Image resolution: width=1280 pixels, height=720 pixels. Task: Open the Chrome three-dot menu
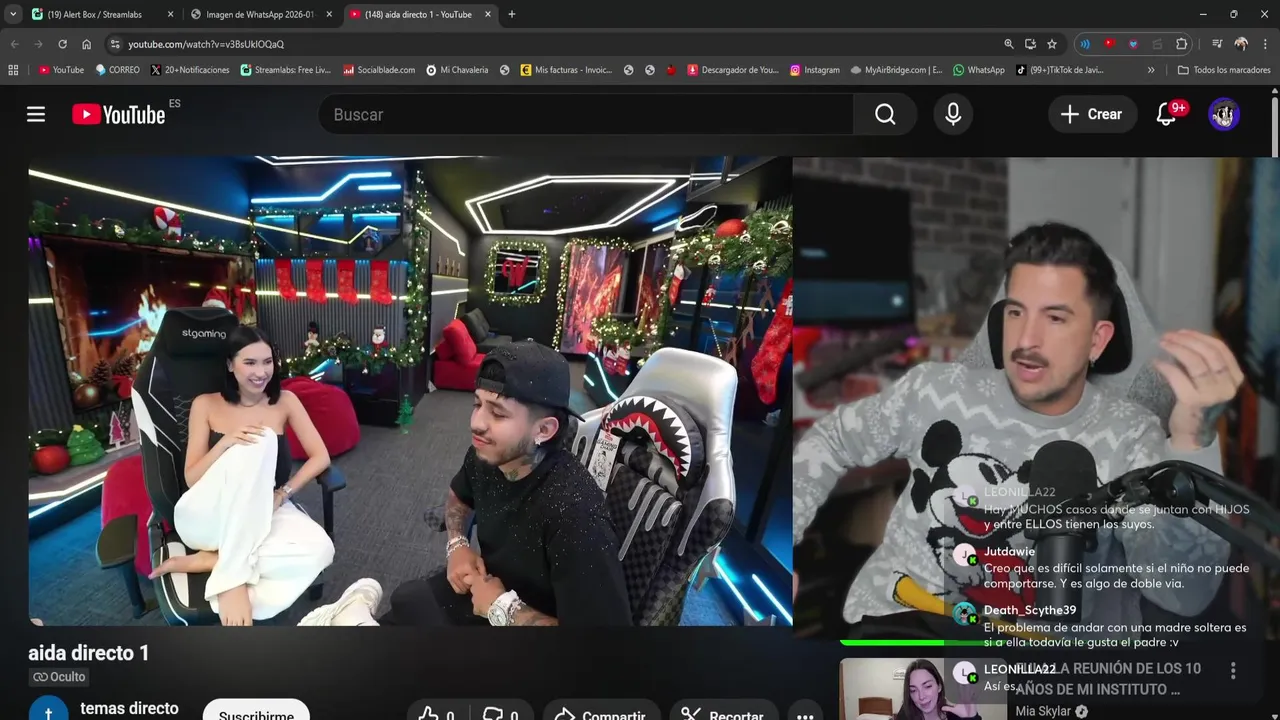(1265, 44)
